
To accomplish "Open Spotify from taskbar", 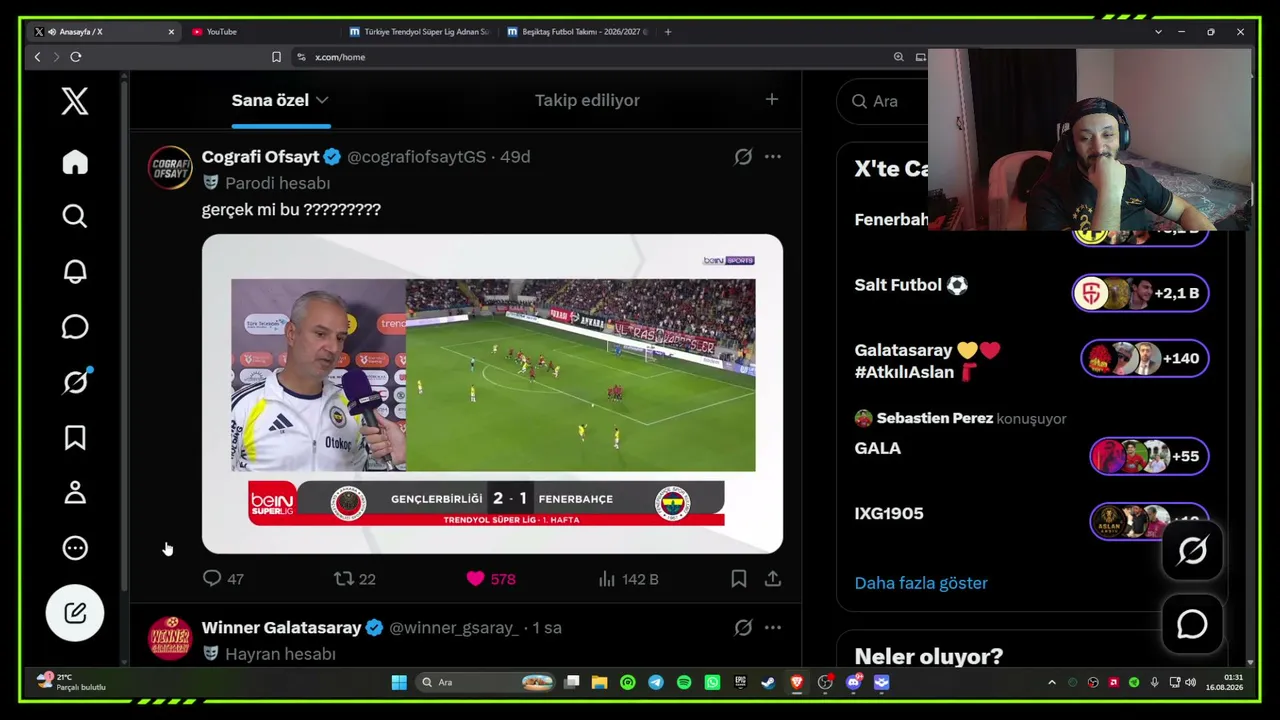I will (684, 682).
